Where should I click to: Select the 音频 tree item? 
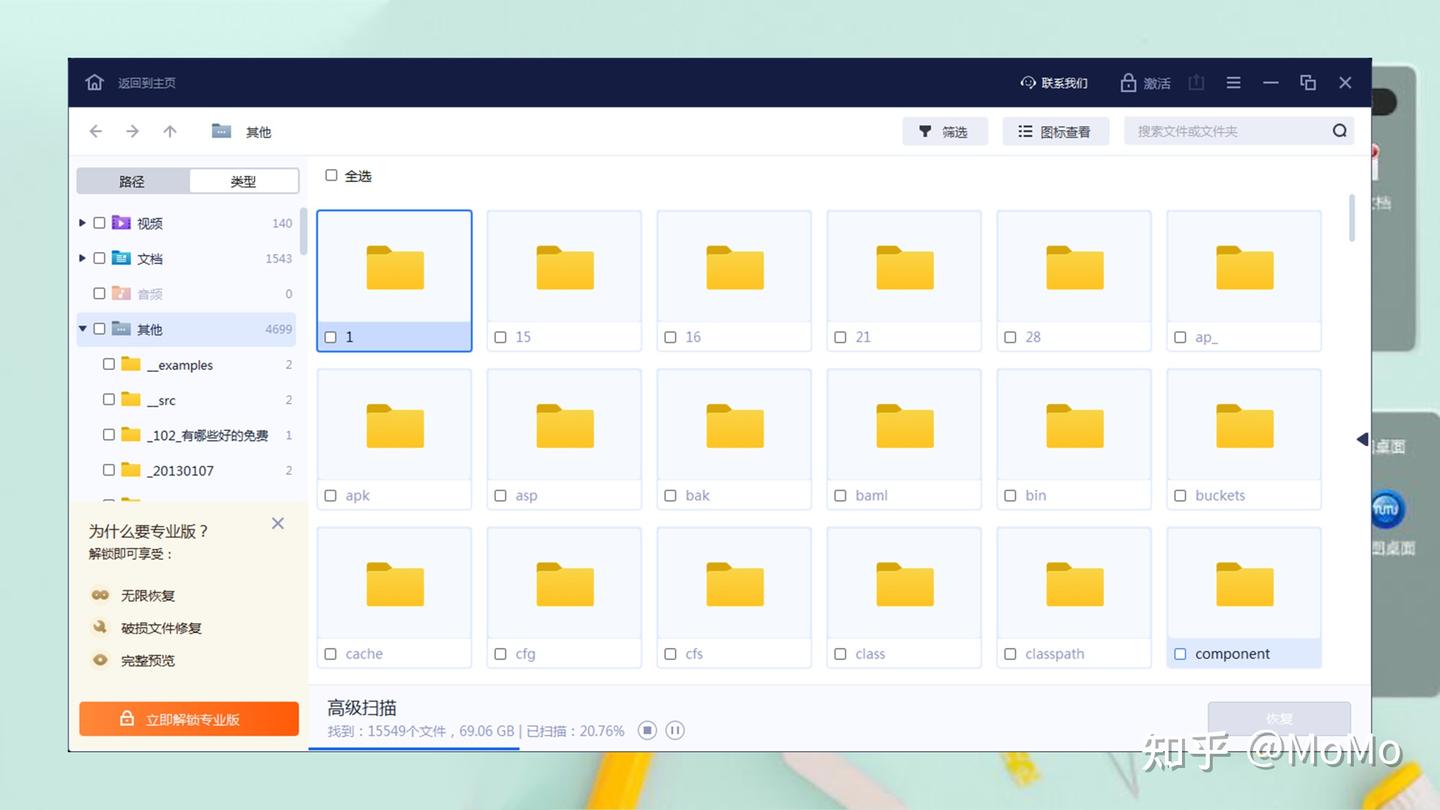(186, 293)
